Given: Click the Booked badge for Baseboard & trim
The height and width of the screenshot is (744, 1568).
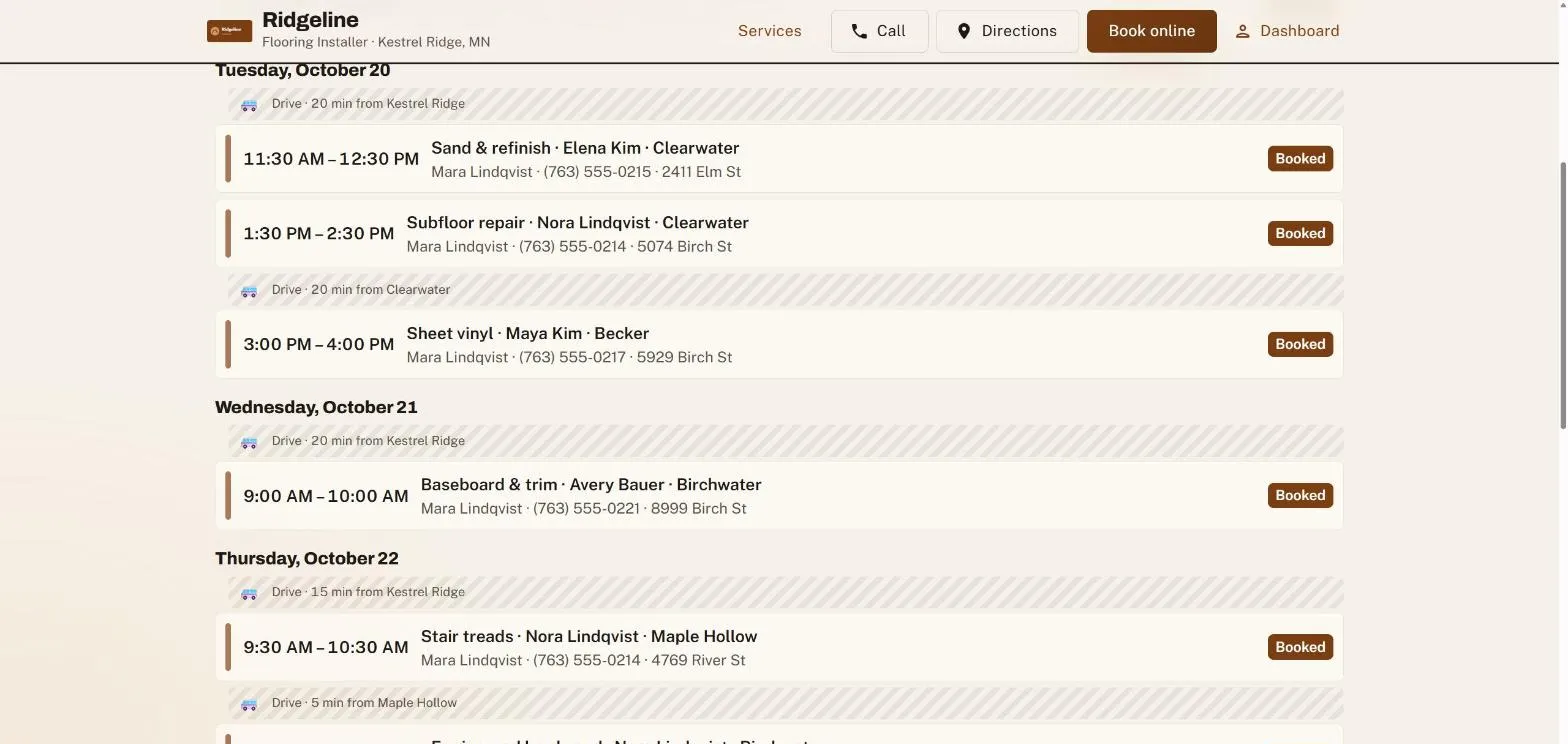Looking at the screenshot, I should 1300,495.
